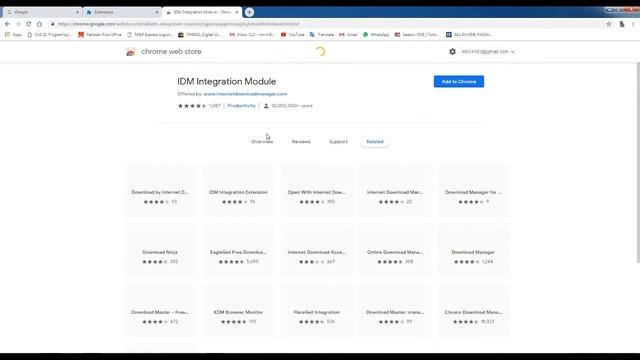The height and width of the screenshot is (360, 640).
Task: Click the Chrome Web Store logo
Action: click(x=131, y=52)
